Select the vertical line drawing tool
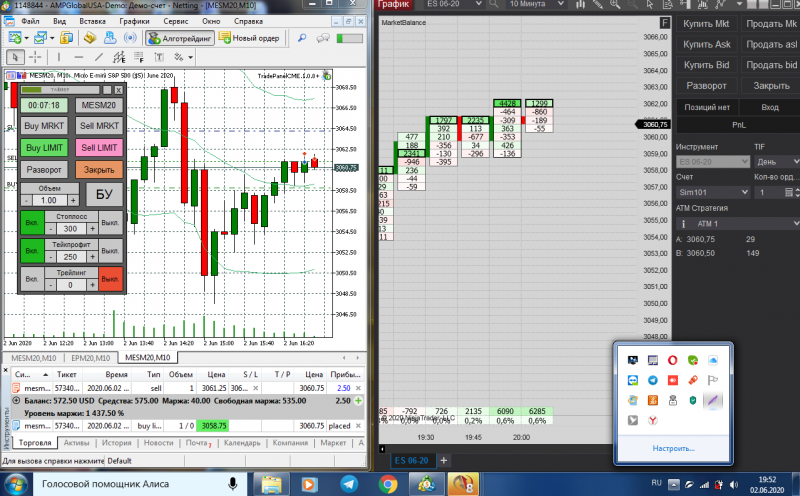This screenshot has width=800, height=496. (x=59, y=57)
